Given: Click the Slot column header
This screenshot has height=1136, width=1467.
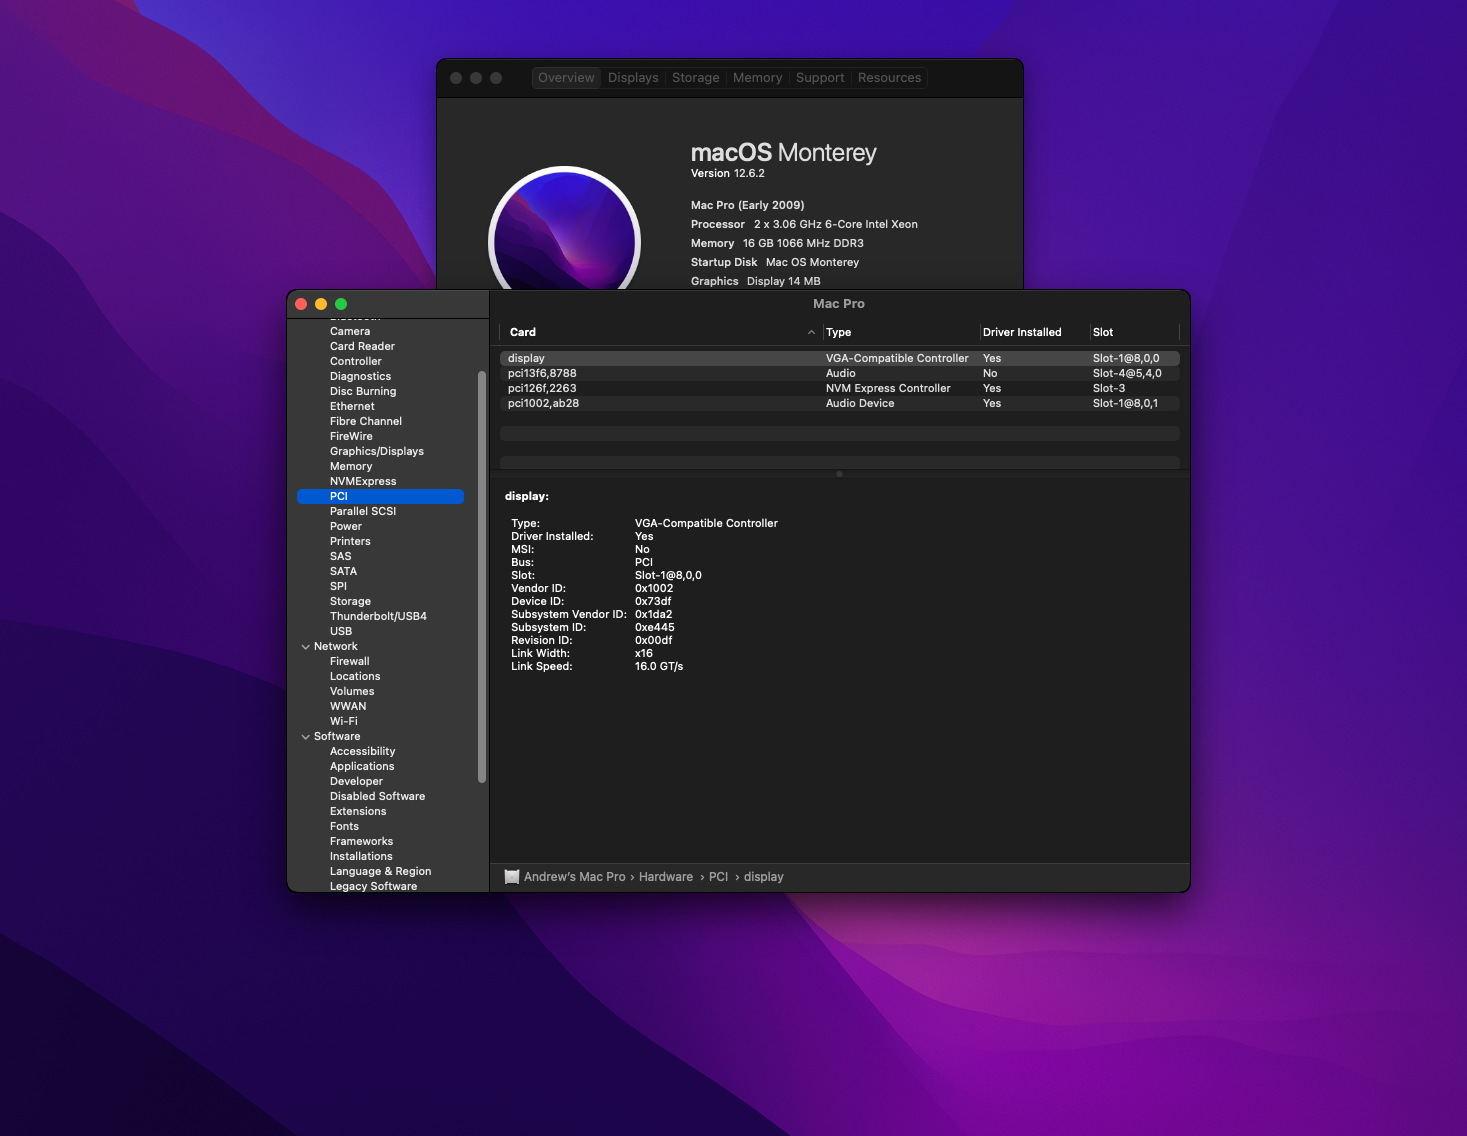Looking at the screenshot, I should pyautogui.click(x=1103, y=333).
